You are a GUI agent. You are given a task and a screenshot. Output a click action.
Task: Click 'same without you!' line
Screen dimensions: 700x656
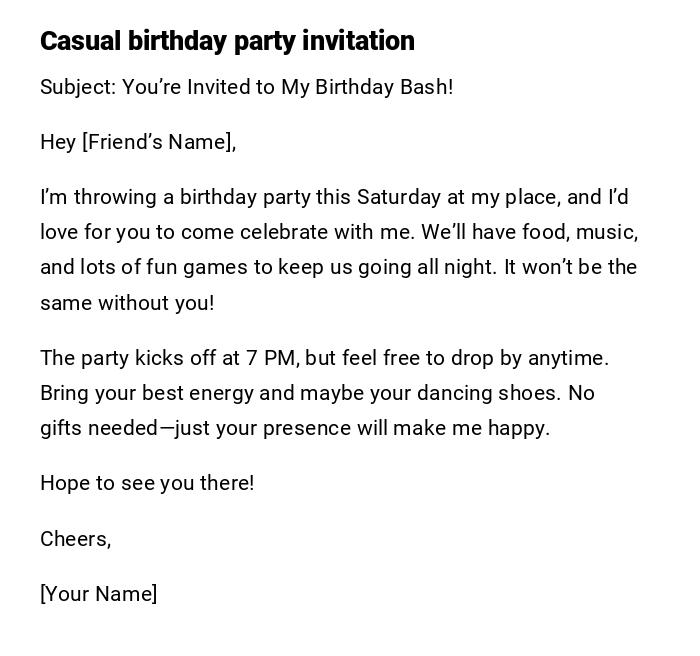pyautogui.click(x=127, y=303)
